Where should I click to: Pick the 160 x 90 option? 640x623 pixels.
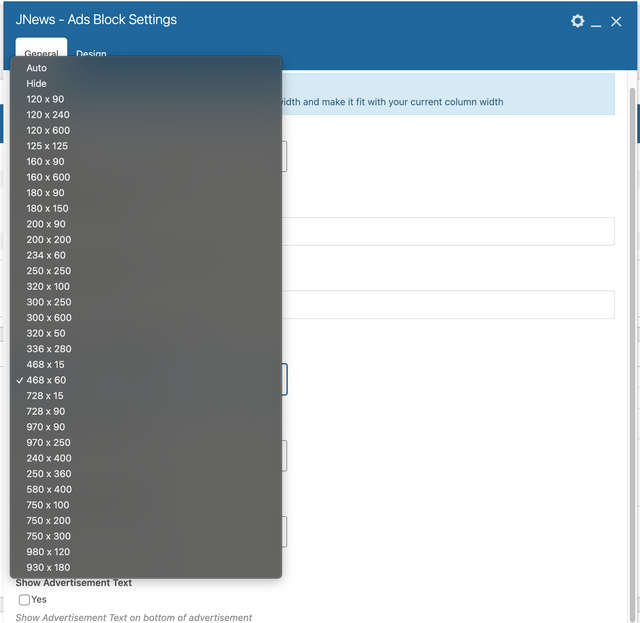[x=146, y=161]
